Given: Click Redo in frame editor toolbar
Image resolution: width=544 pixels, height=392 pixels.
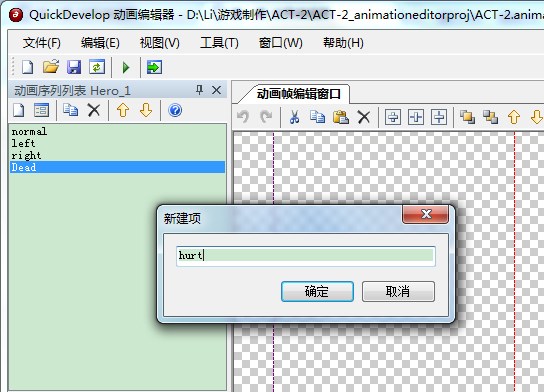Looking at the screenshot, I should [266, 117].
